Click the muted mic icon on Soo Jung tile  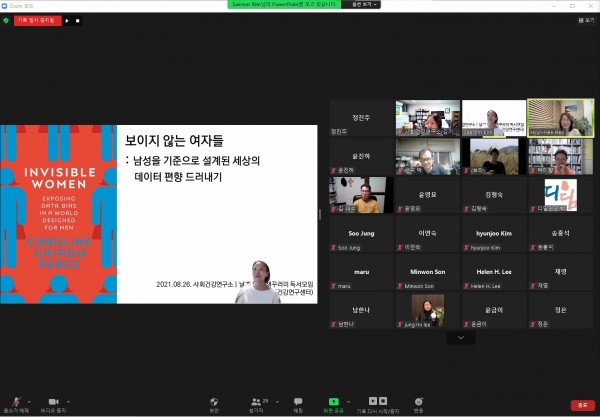point(333,248)
